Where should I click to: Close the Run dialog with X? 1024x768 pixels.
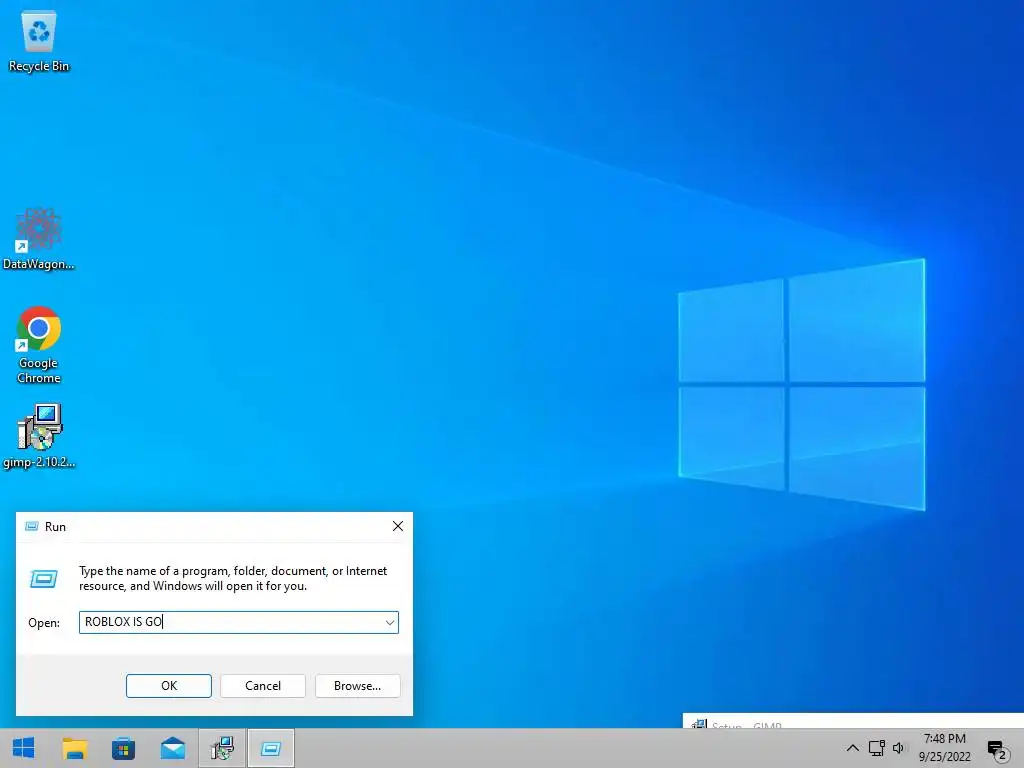[x=398, y=526]
